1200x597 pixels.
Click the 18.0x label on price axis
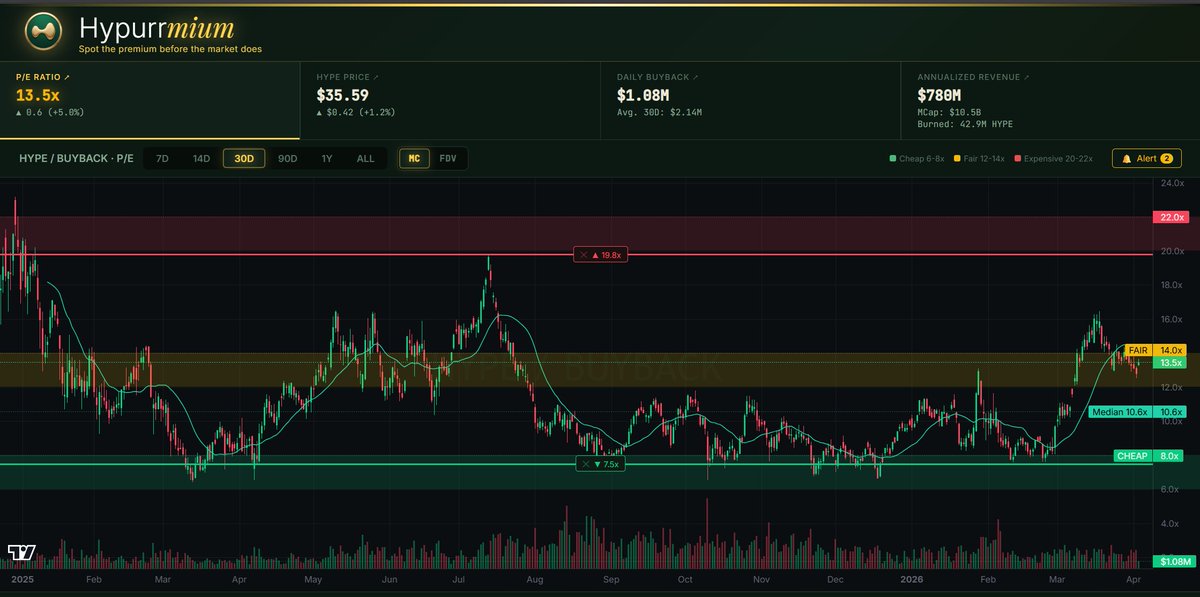point(1172,286)
